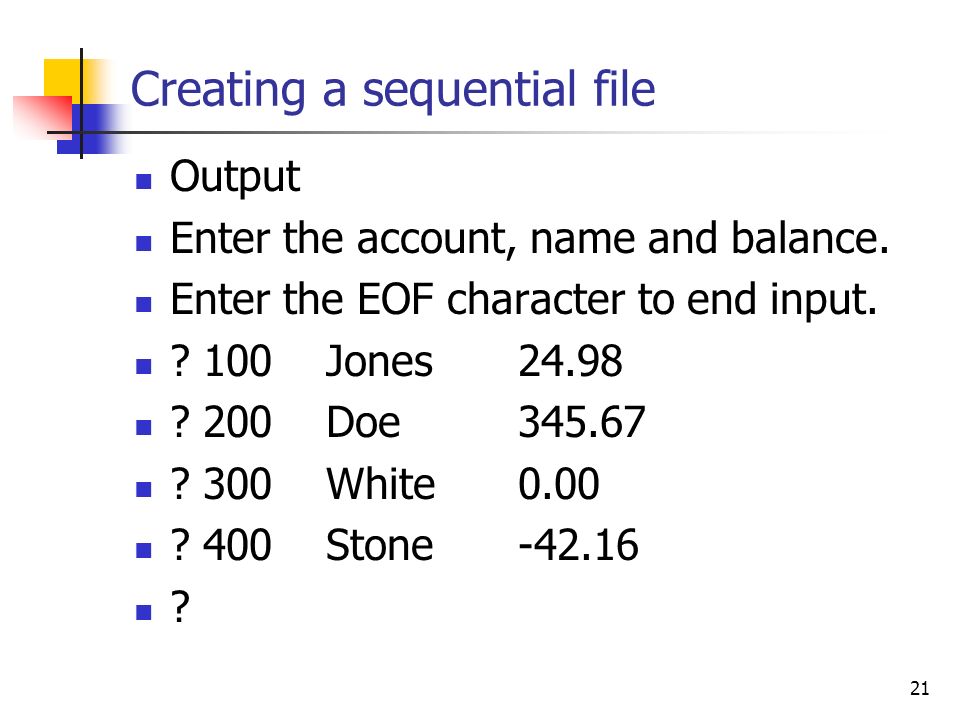Viewport: 960px width, 720px height.
Task: Click the bullet next to '? 400' row
Action: tap(143, 550)
